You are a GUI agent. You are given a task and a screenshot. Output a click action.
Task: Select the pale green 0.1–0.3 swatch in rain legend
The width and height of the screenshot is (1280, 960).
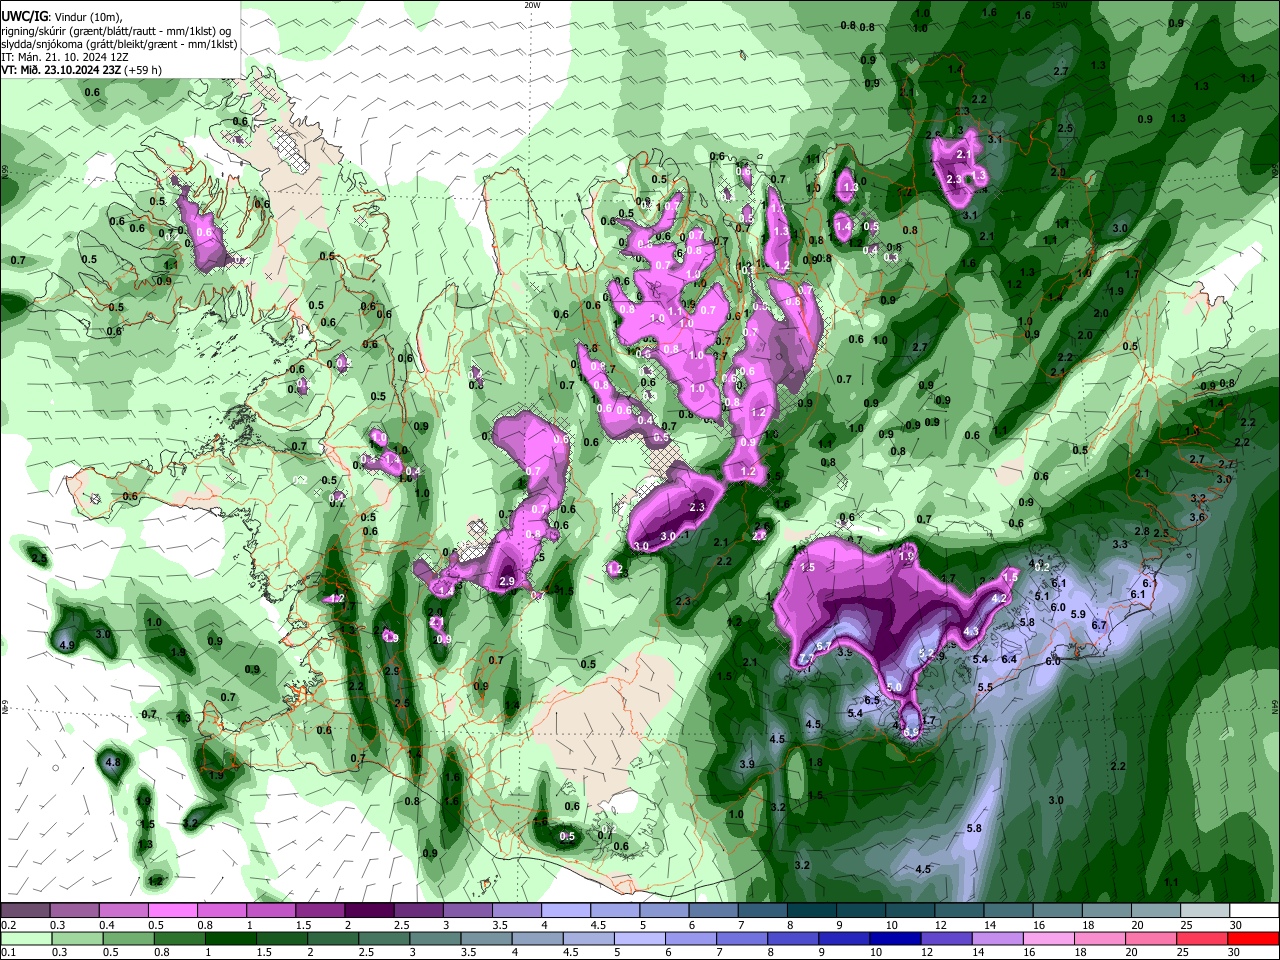26,938
